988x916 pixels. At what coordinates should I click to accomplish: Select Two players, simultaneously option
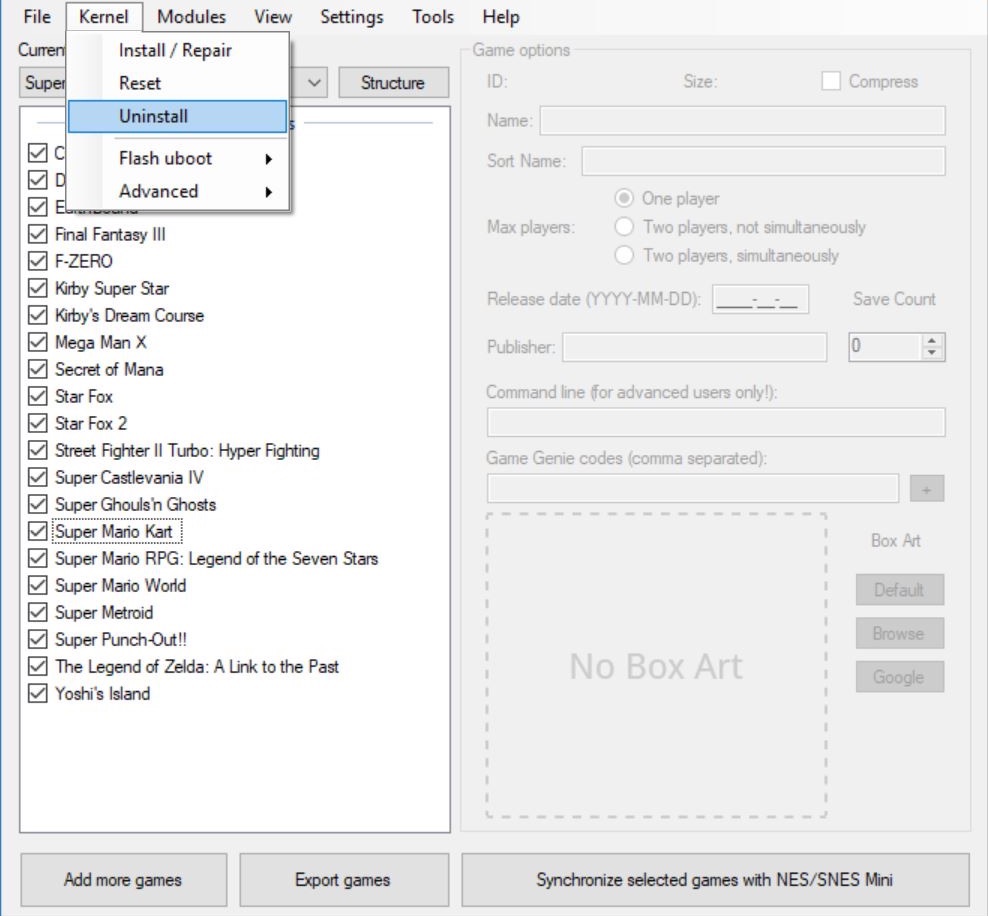624,255
